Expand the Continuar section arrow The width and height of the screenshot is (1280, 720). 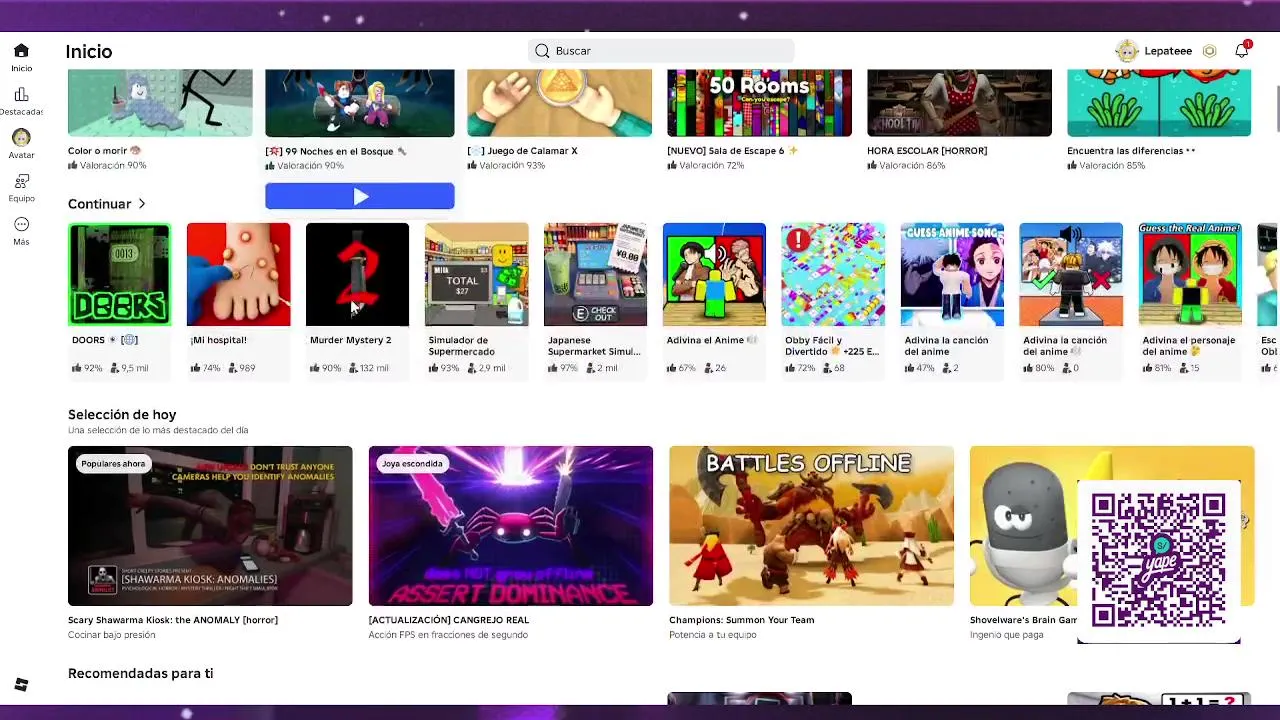(x=142, y=204)
